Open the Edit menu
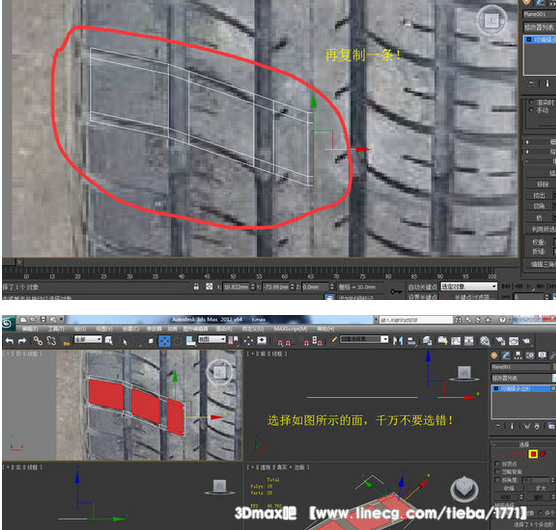 (30, 329)
